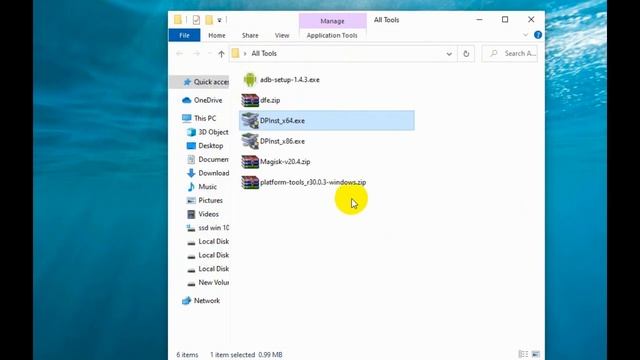This screenshot has width=640, height=360.
Task: Click the new folder quick access icon
Action: [x=209, y=20]
